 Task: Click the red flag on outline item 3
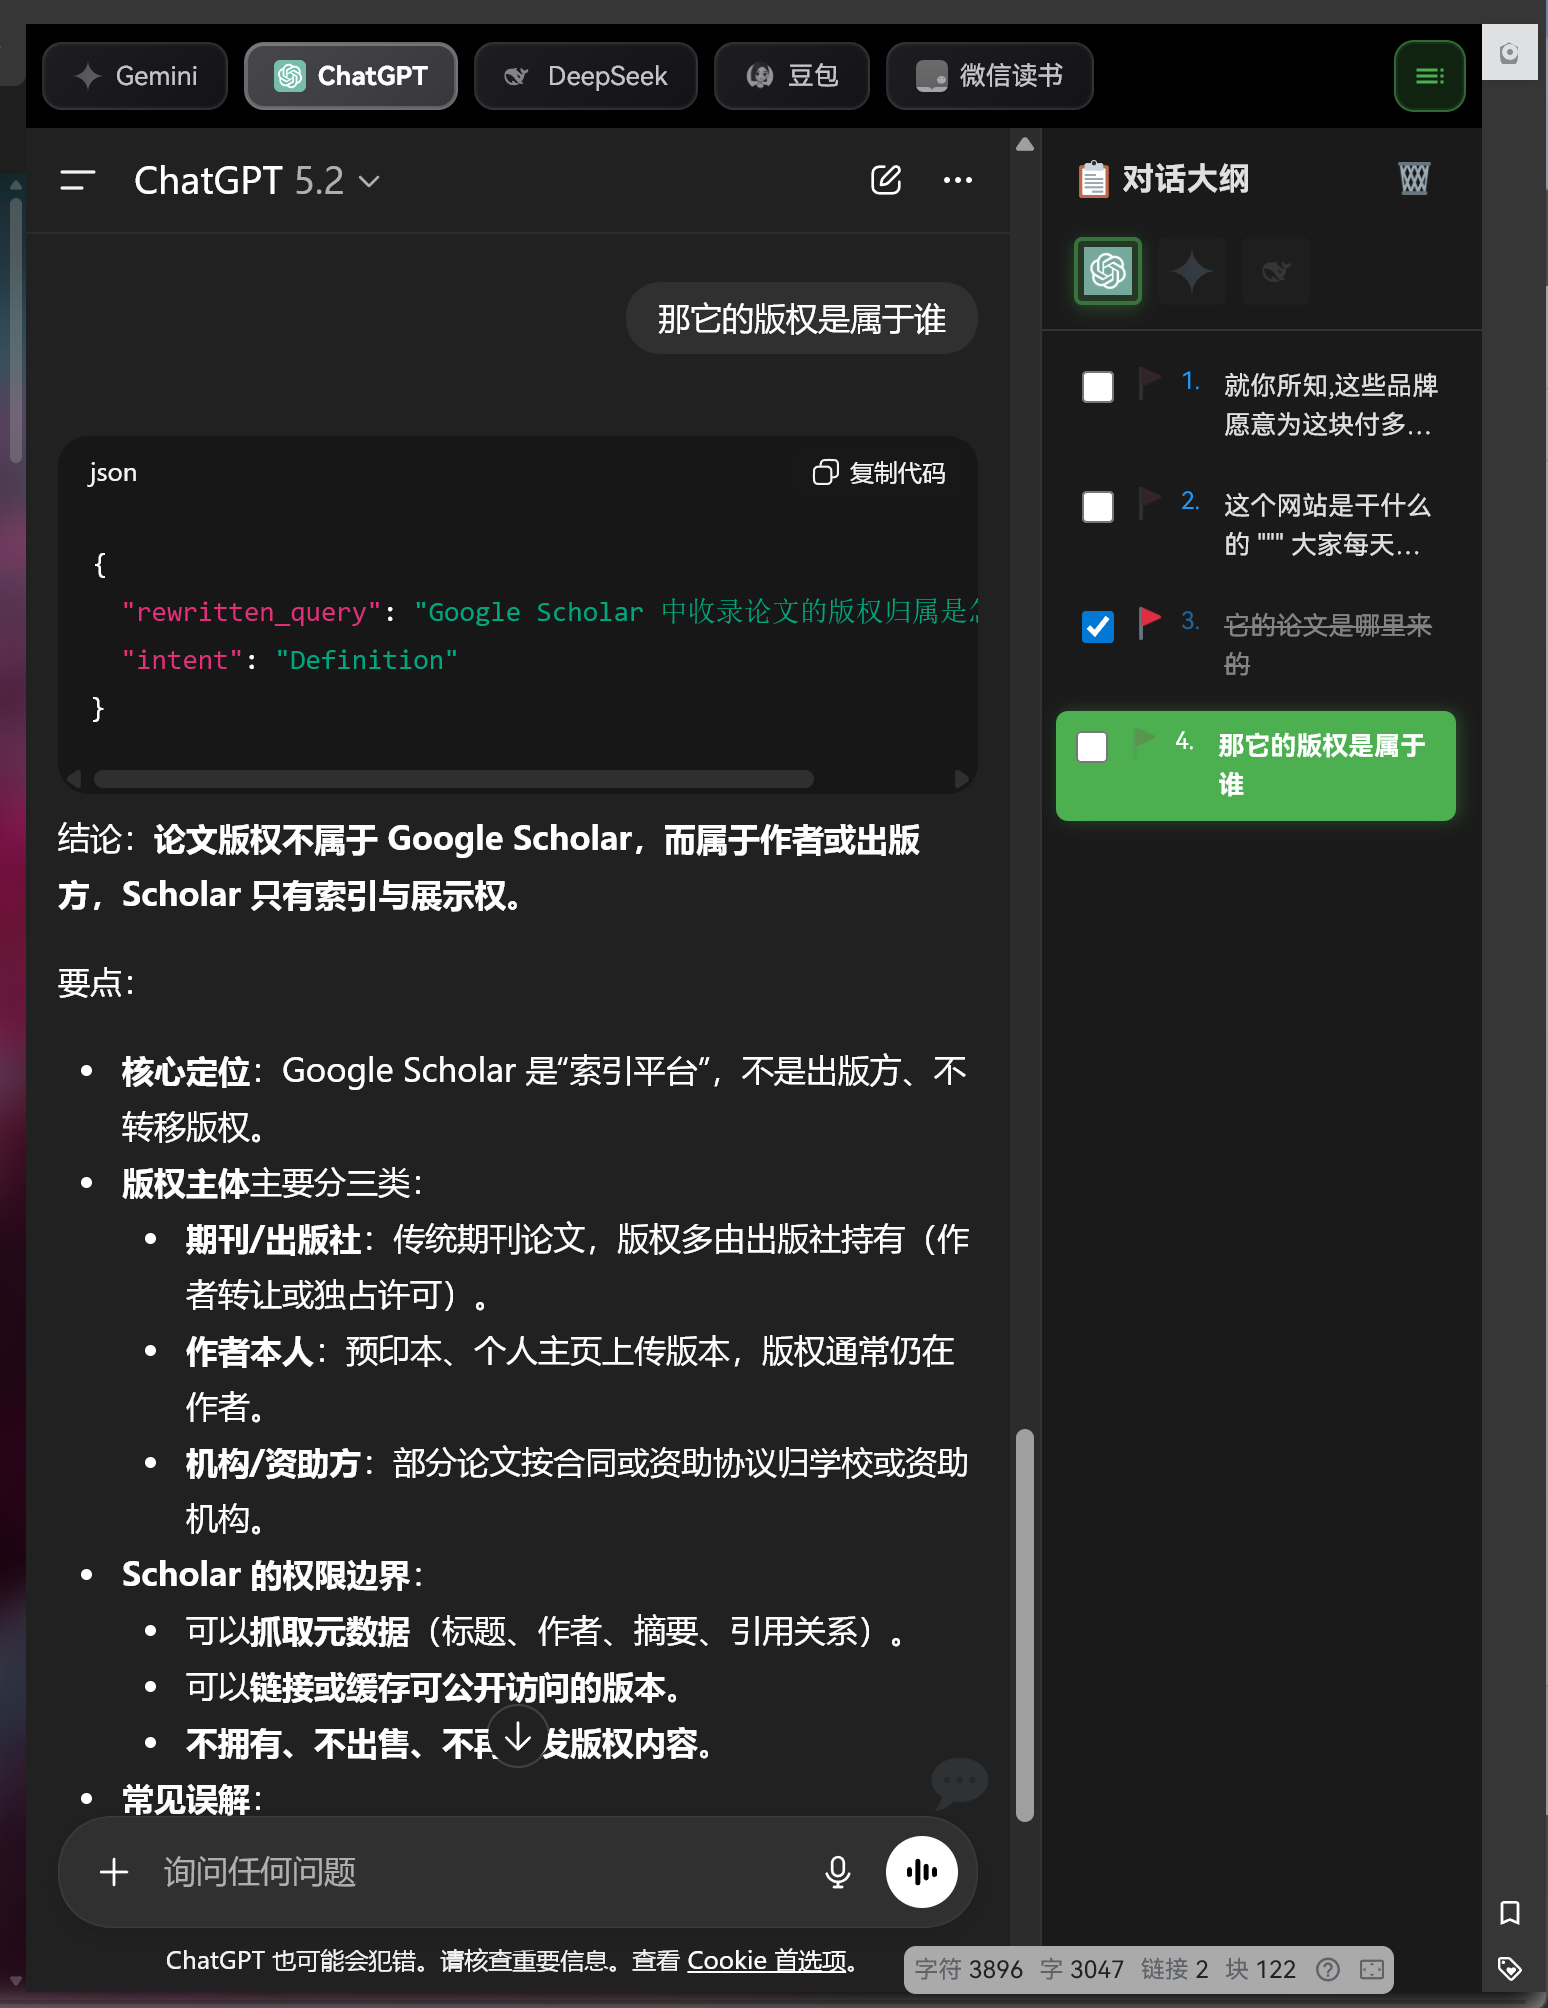[1149, 623]
